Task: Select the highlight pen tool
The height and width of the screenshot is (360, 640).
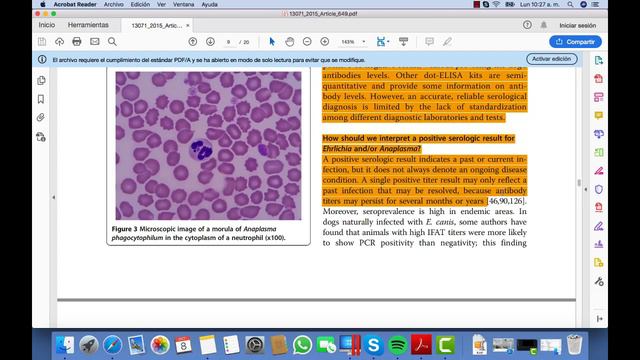Action: pyautogui.click(x=447, y=42)
